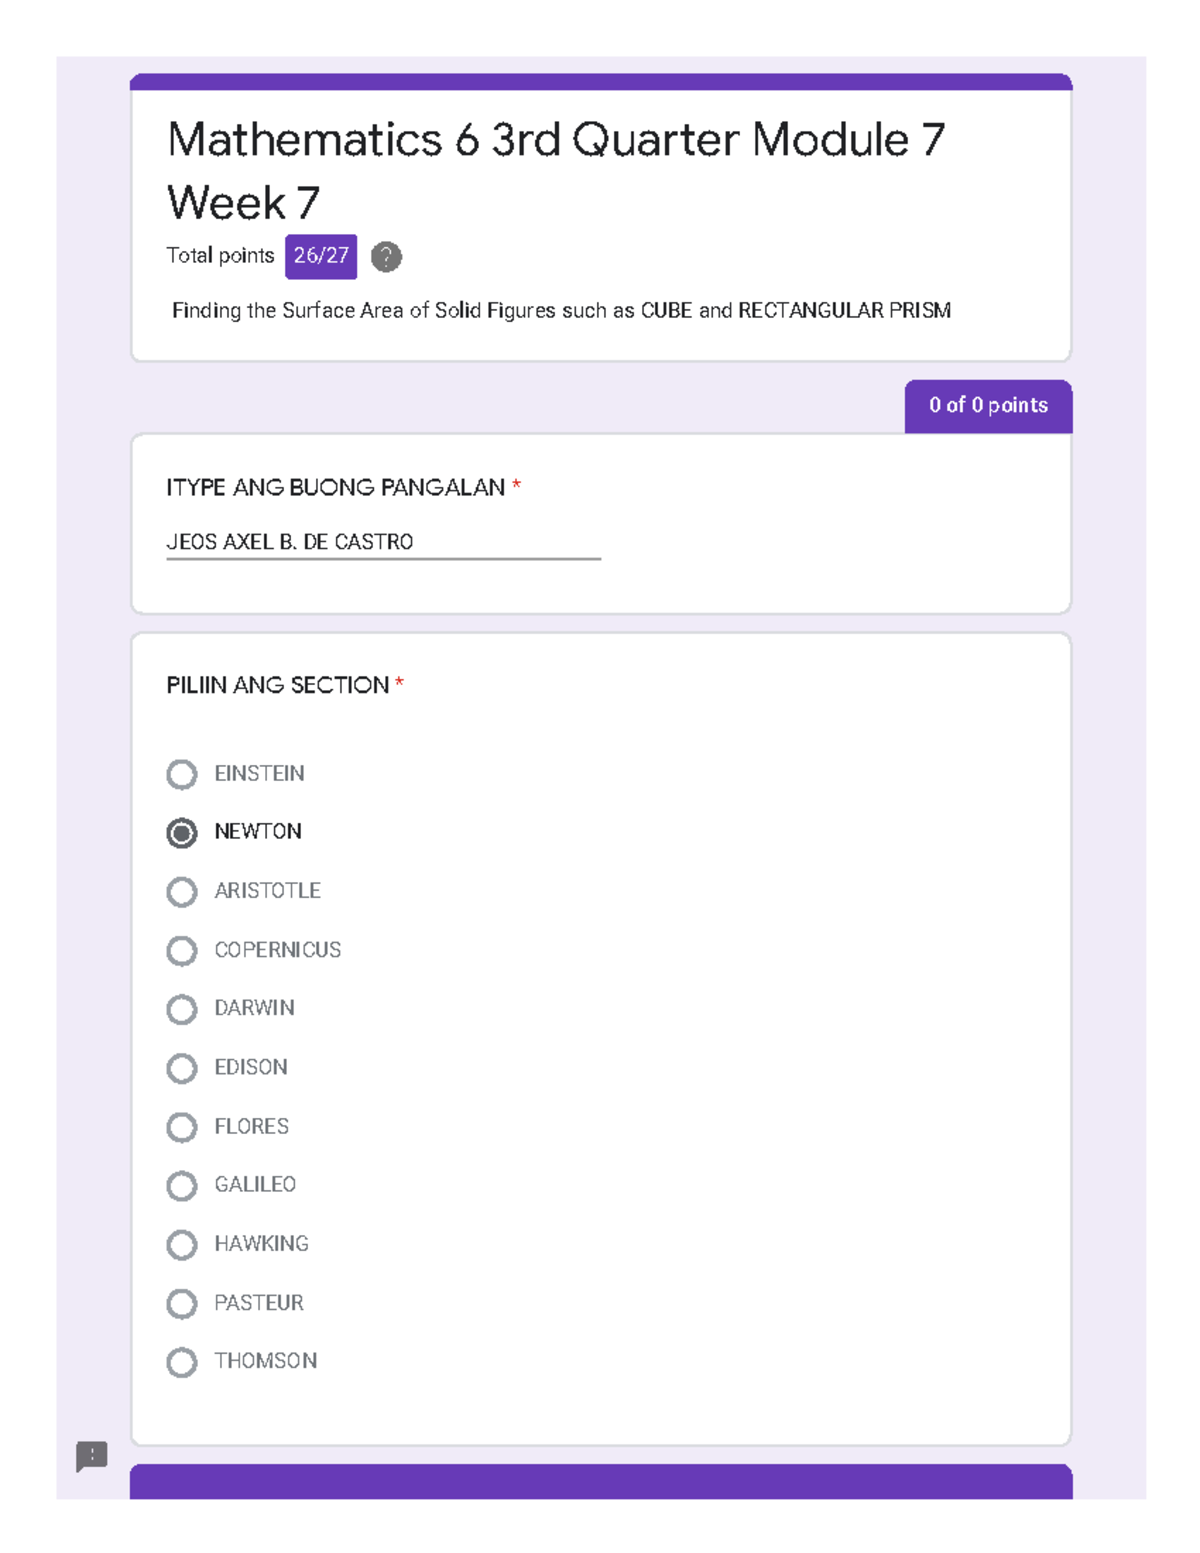Click the ITYPE ANG BUONG PANGALAN label
This screenshot has width=1200, height=1553.
(336, 488)
